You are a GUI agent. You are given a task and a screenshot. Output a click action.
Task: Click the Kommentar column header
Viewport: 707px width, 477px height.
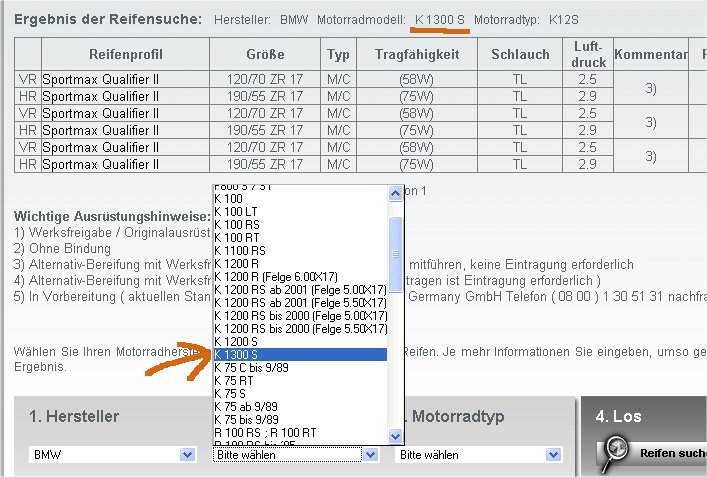[651, 54]
